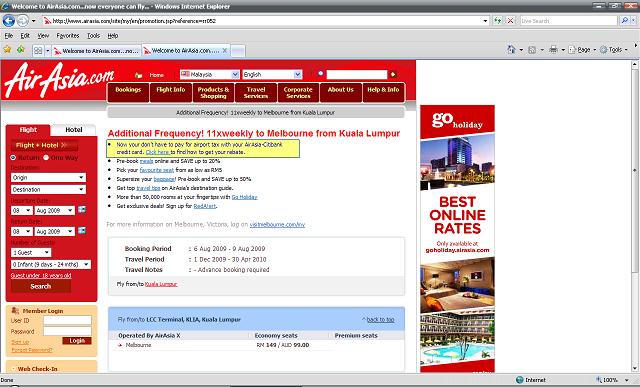Click the Add to Favorites icon
This screenshot has width=640, height=387.
coord(20,50)
